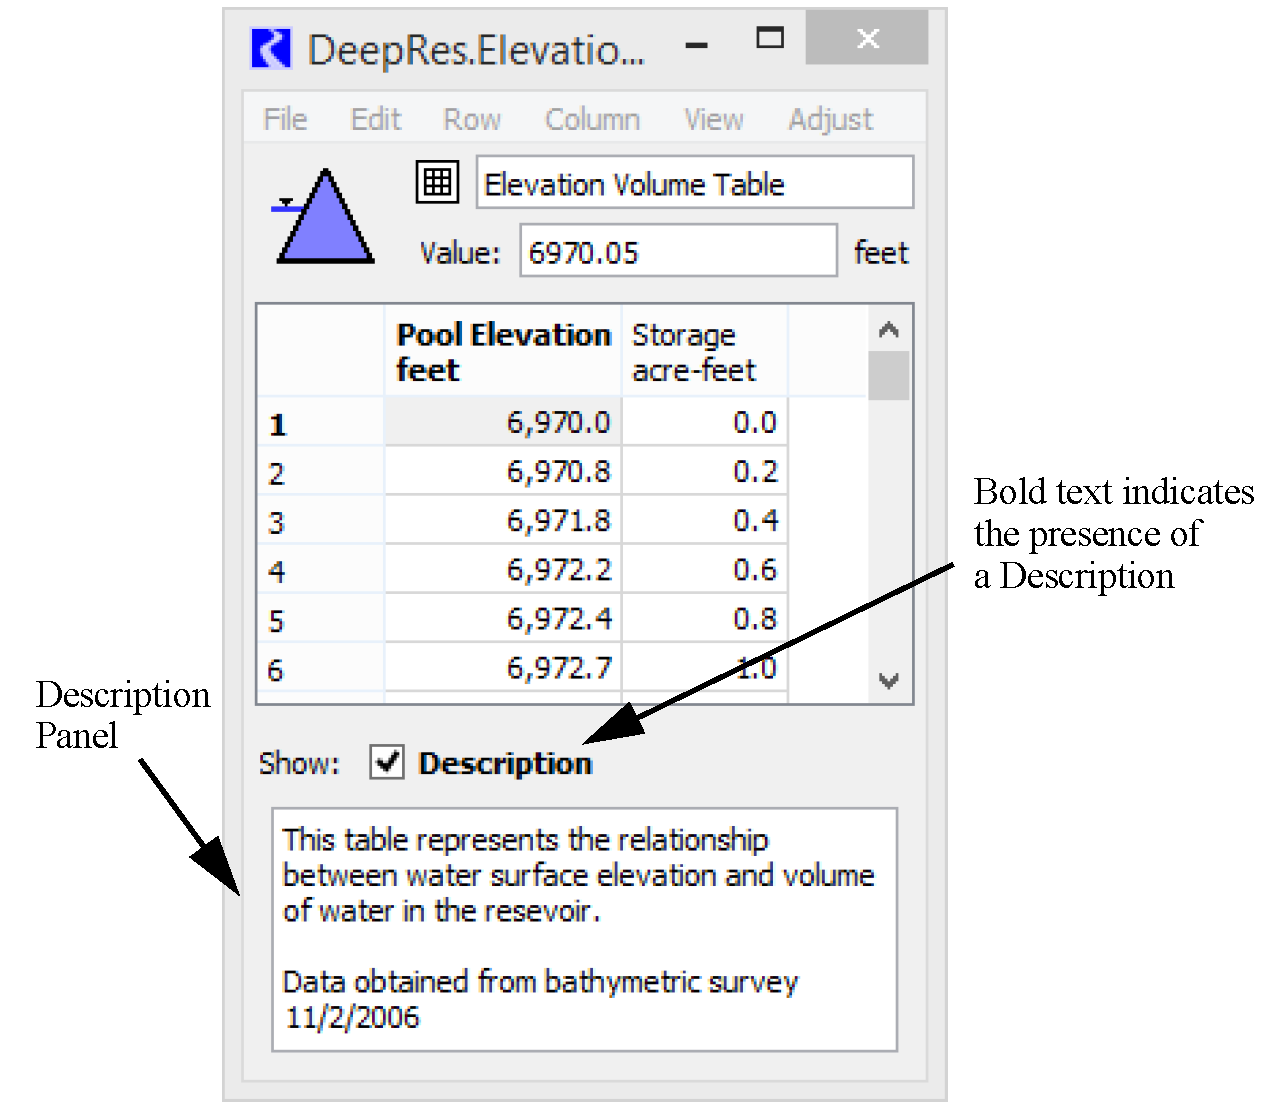
Task: Open the Adjust menu
Action: (830, 119)
